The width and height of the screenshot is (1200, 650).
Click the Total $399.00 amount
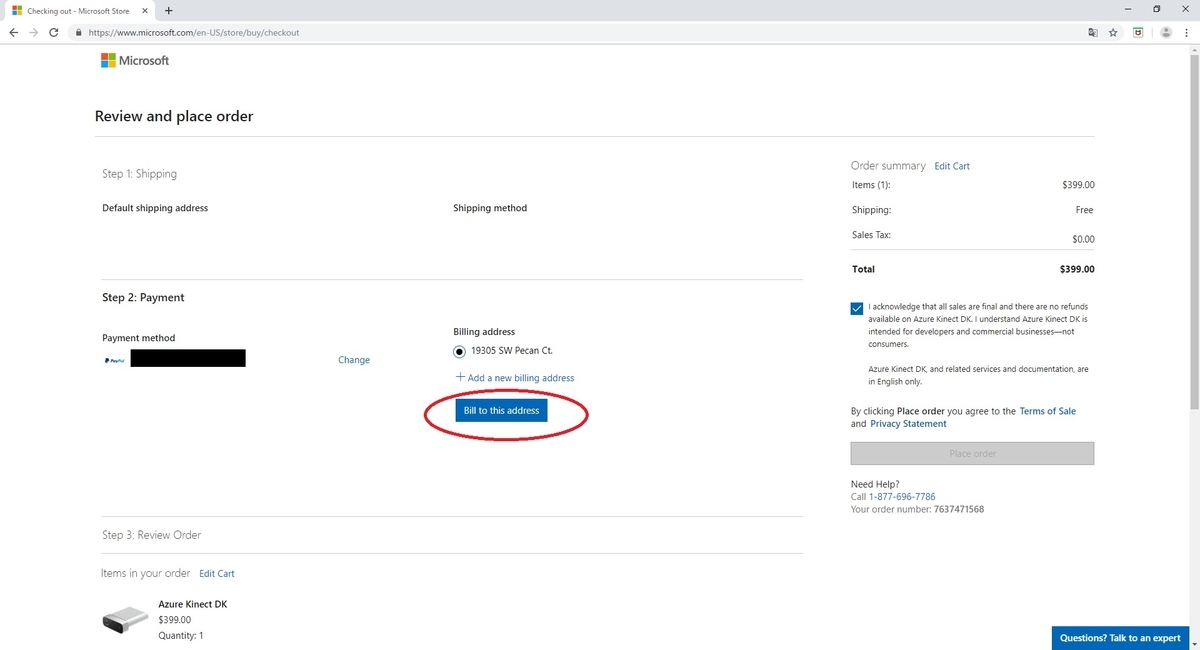pyautogui.click(x=1077, y=269)
